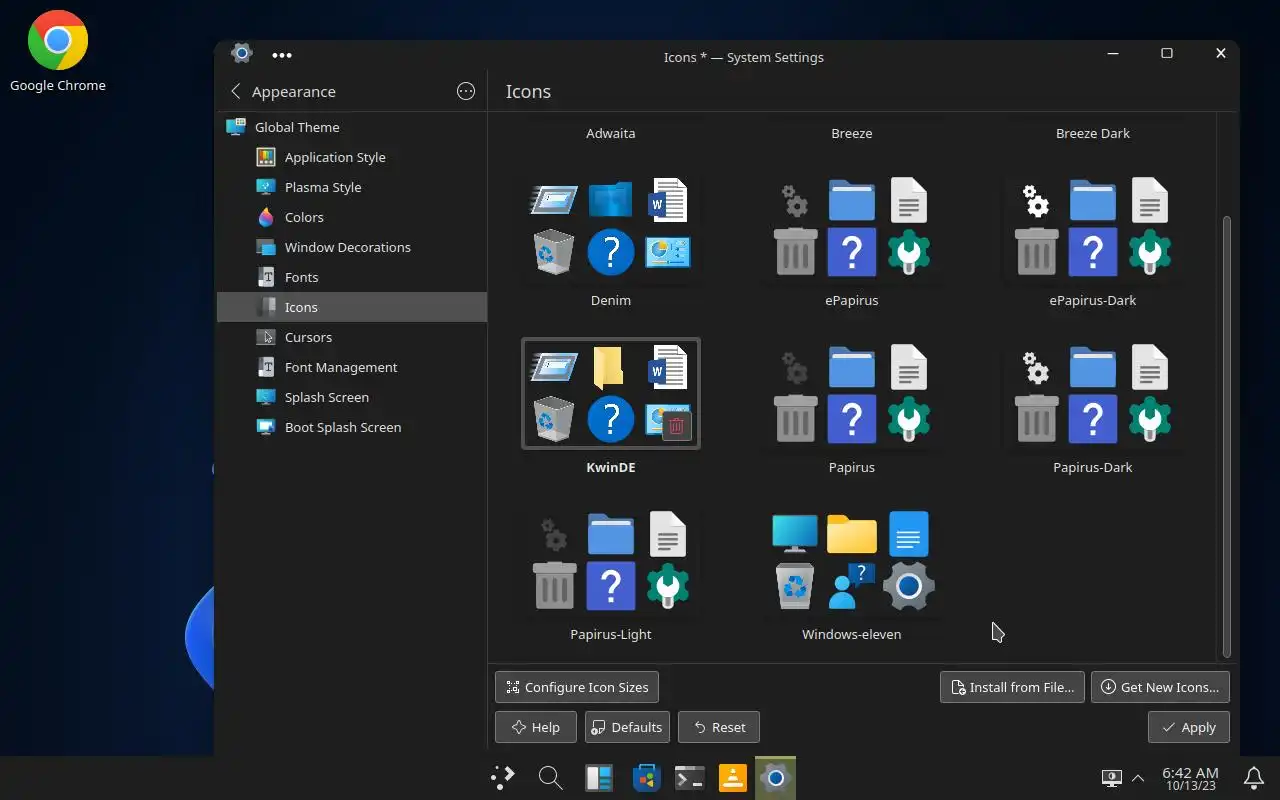Click Get New Icons button
This screenshot has width=1280, height=800.
click(1160, 687)
